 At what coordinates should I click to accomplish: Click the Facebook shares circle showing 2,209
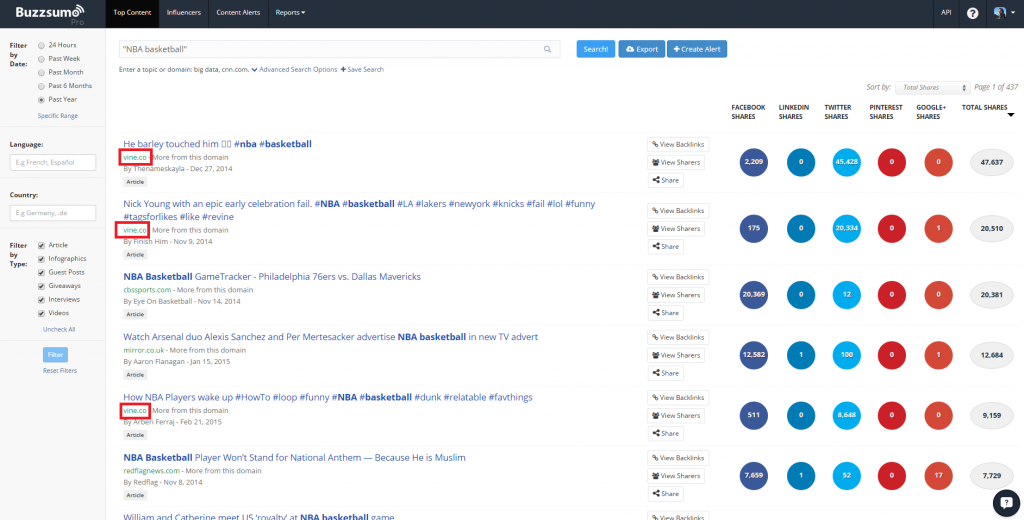tap(754, 162)
